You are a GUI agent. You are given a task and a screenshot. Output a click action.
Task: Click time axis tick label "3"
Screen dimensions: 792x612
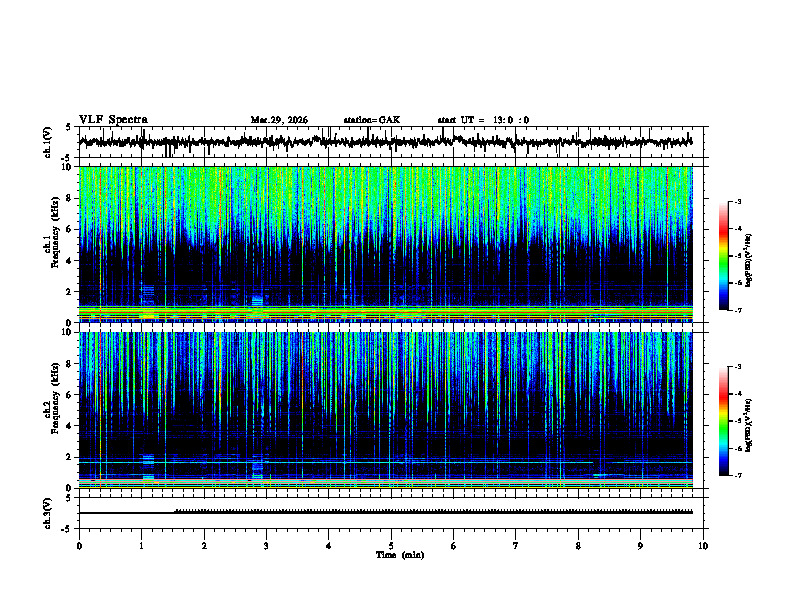pyautogui.click(x=266, y=546)
